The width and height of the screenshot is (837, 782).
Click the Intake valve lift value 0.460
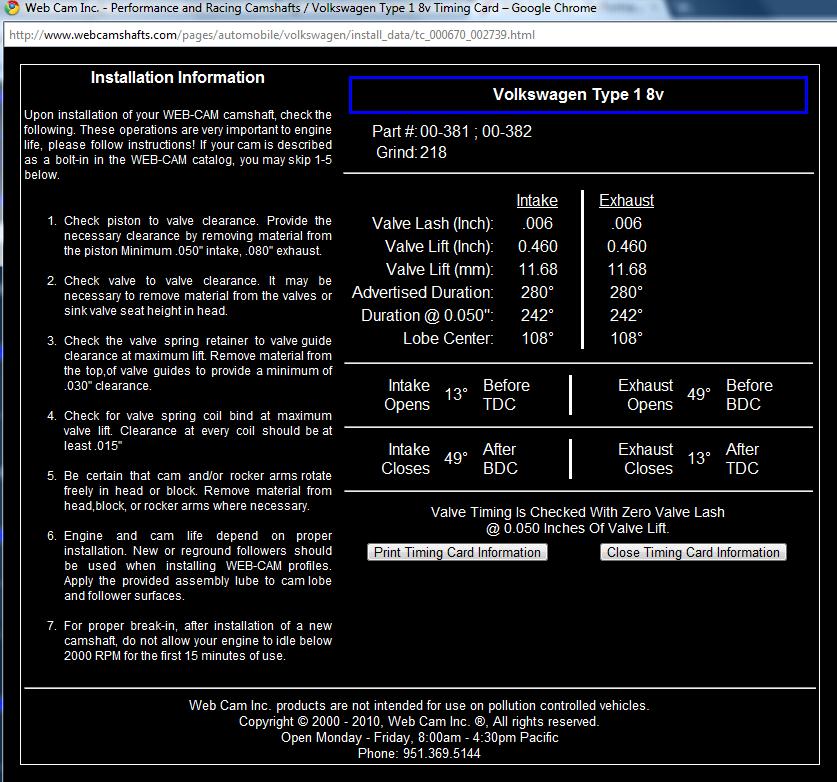click(538, 247)
